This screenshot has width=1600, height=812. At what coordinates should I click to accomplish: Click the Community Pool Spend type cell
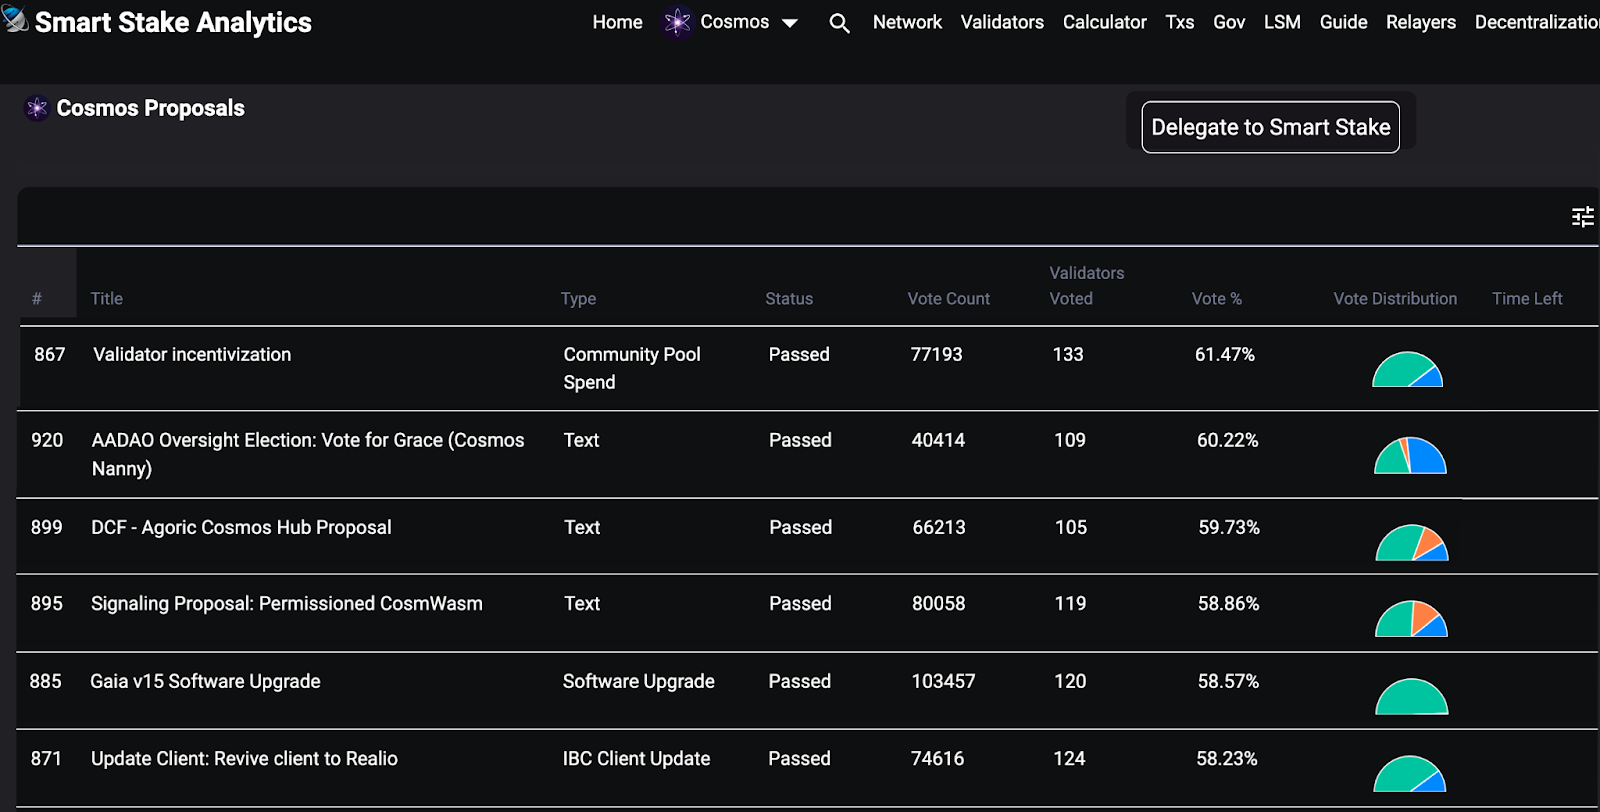[632, 368]
